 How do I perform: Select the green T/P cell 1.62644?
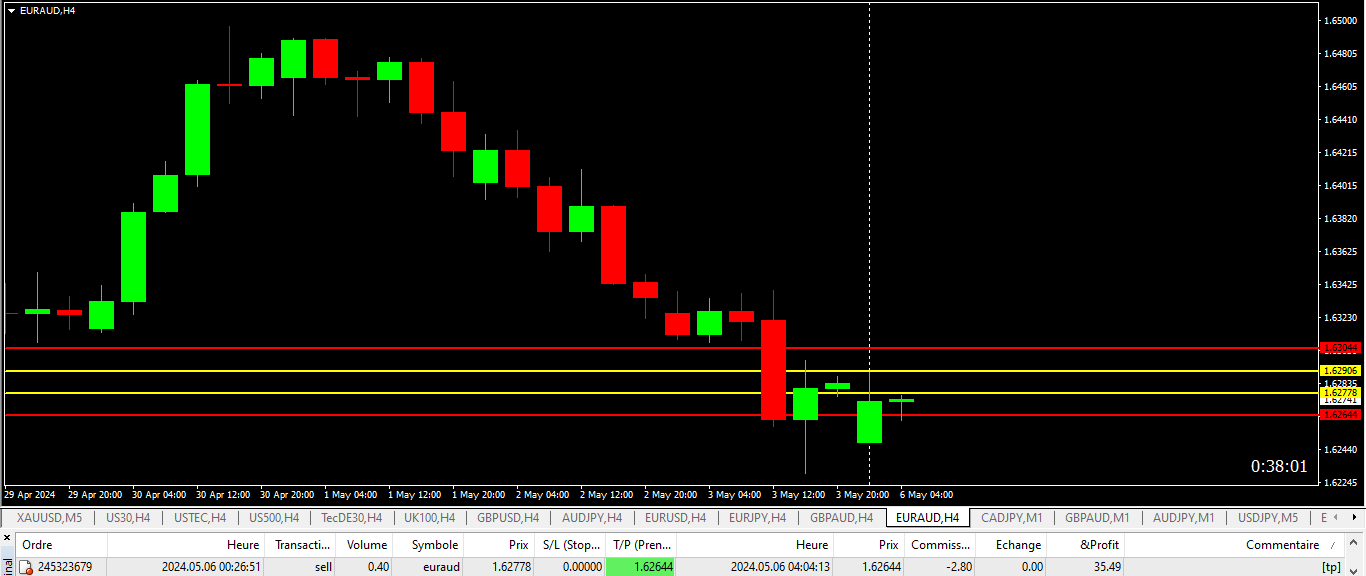641,567
